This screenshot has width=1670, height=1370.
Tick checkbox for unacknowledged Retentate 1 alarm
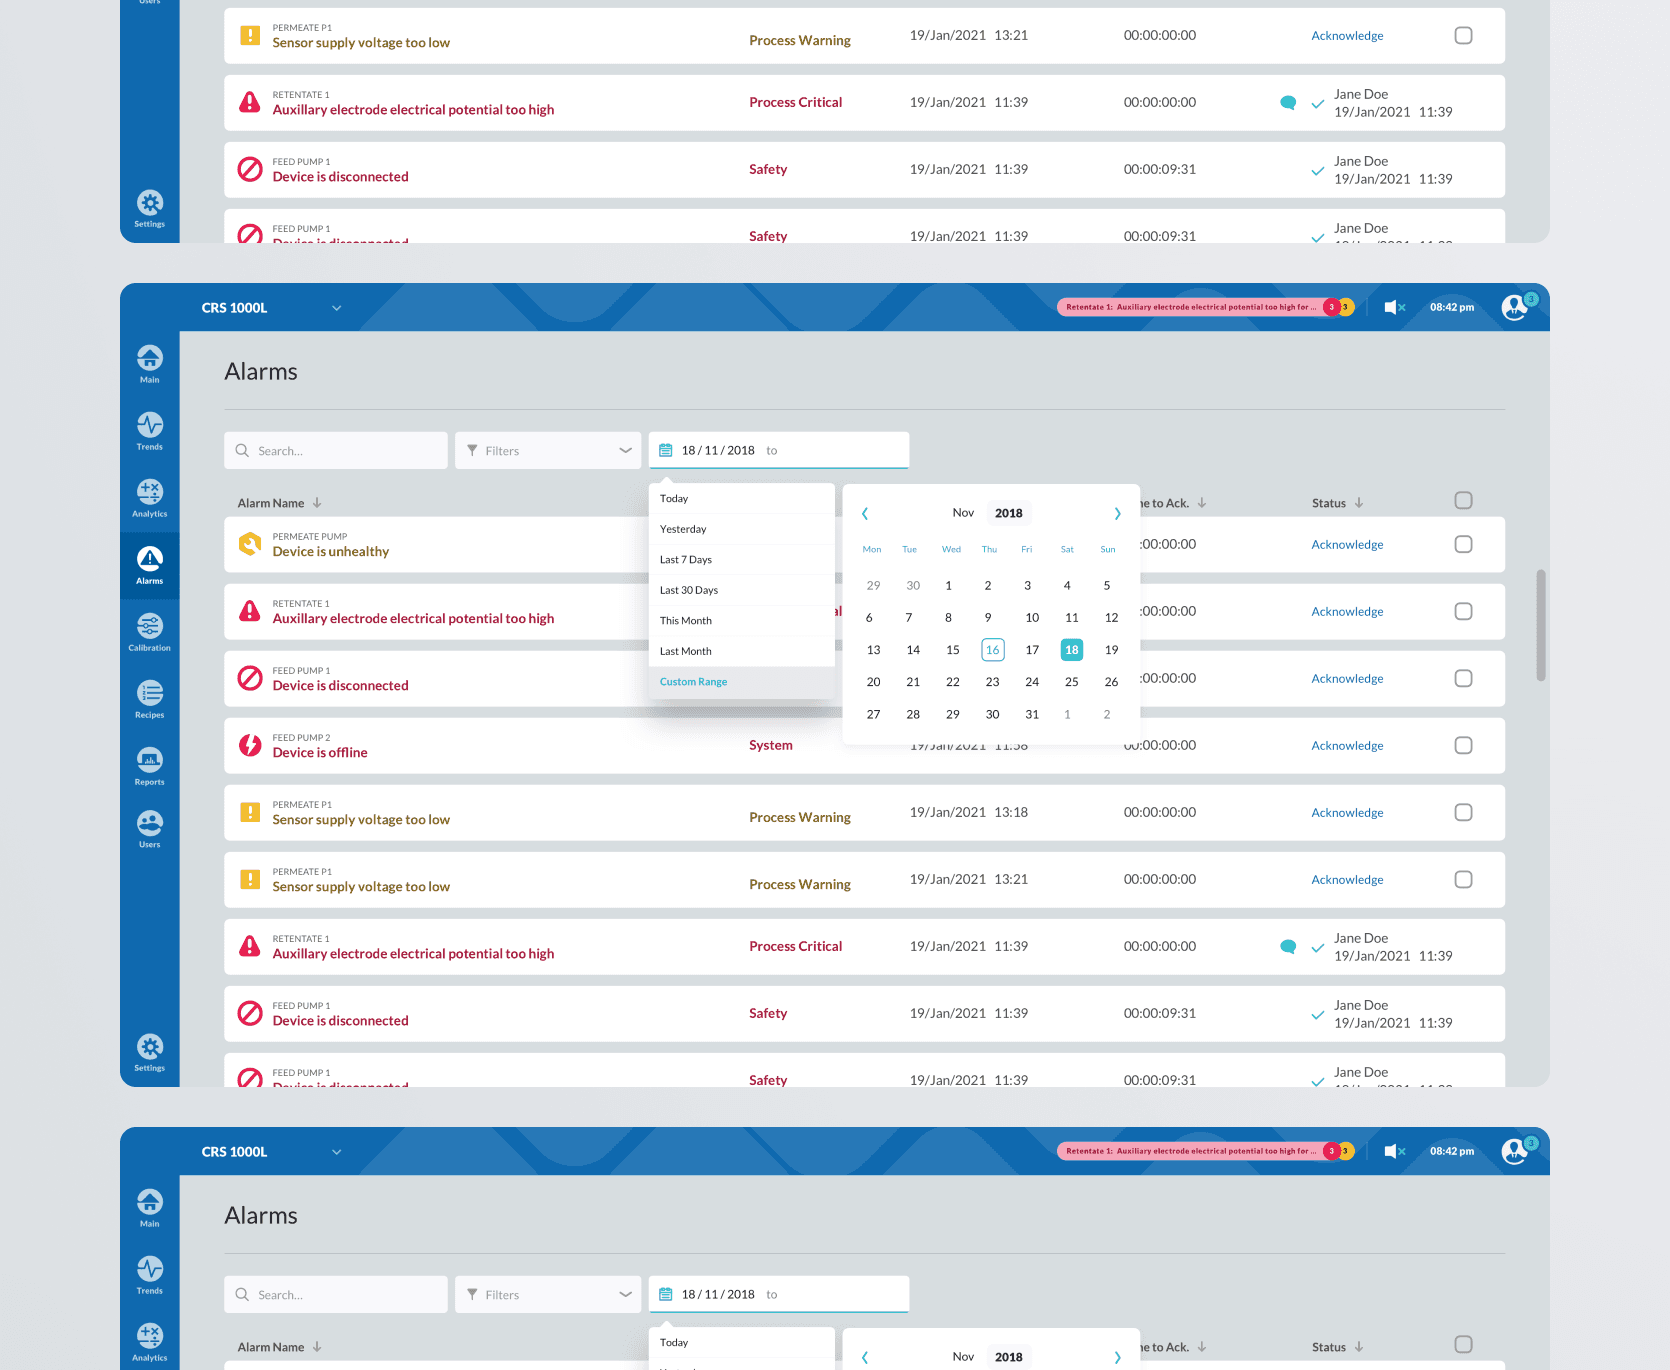click(x=1463, y=611)
